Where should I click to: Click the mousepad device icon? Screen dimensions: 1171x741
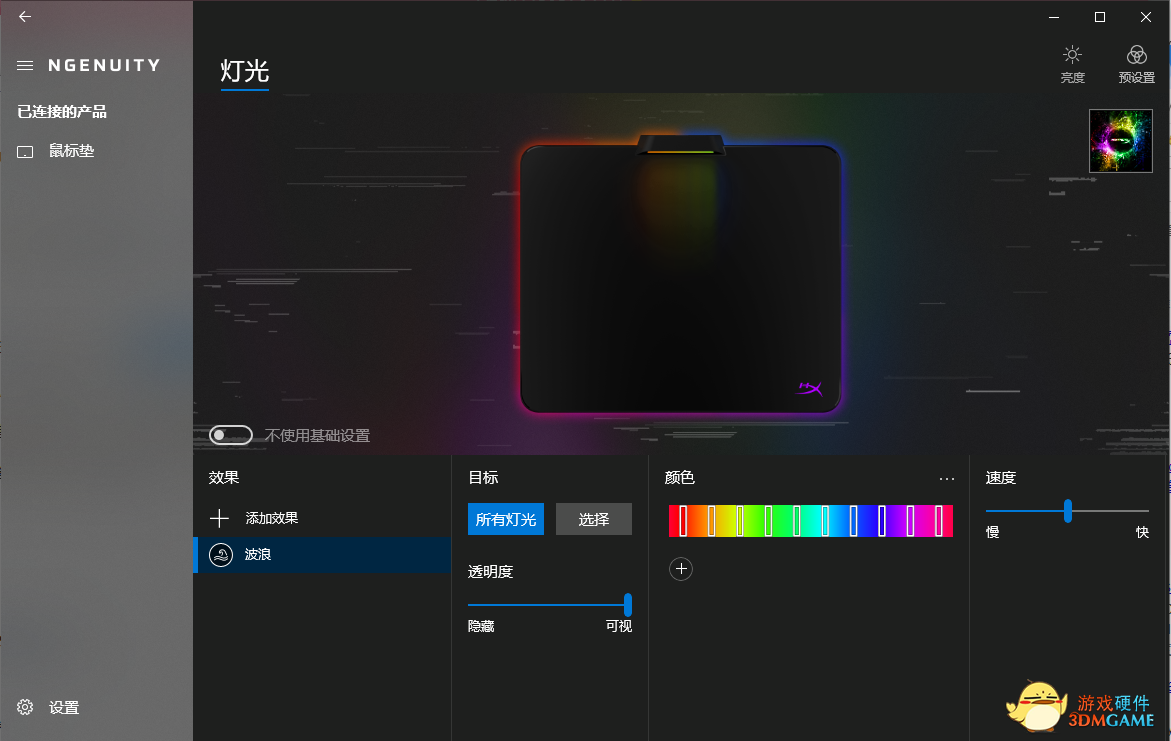coord(25,152)
